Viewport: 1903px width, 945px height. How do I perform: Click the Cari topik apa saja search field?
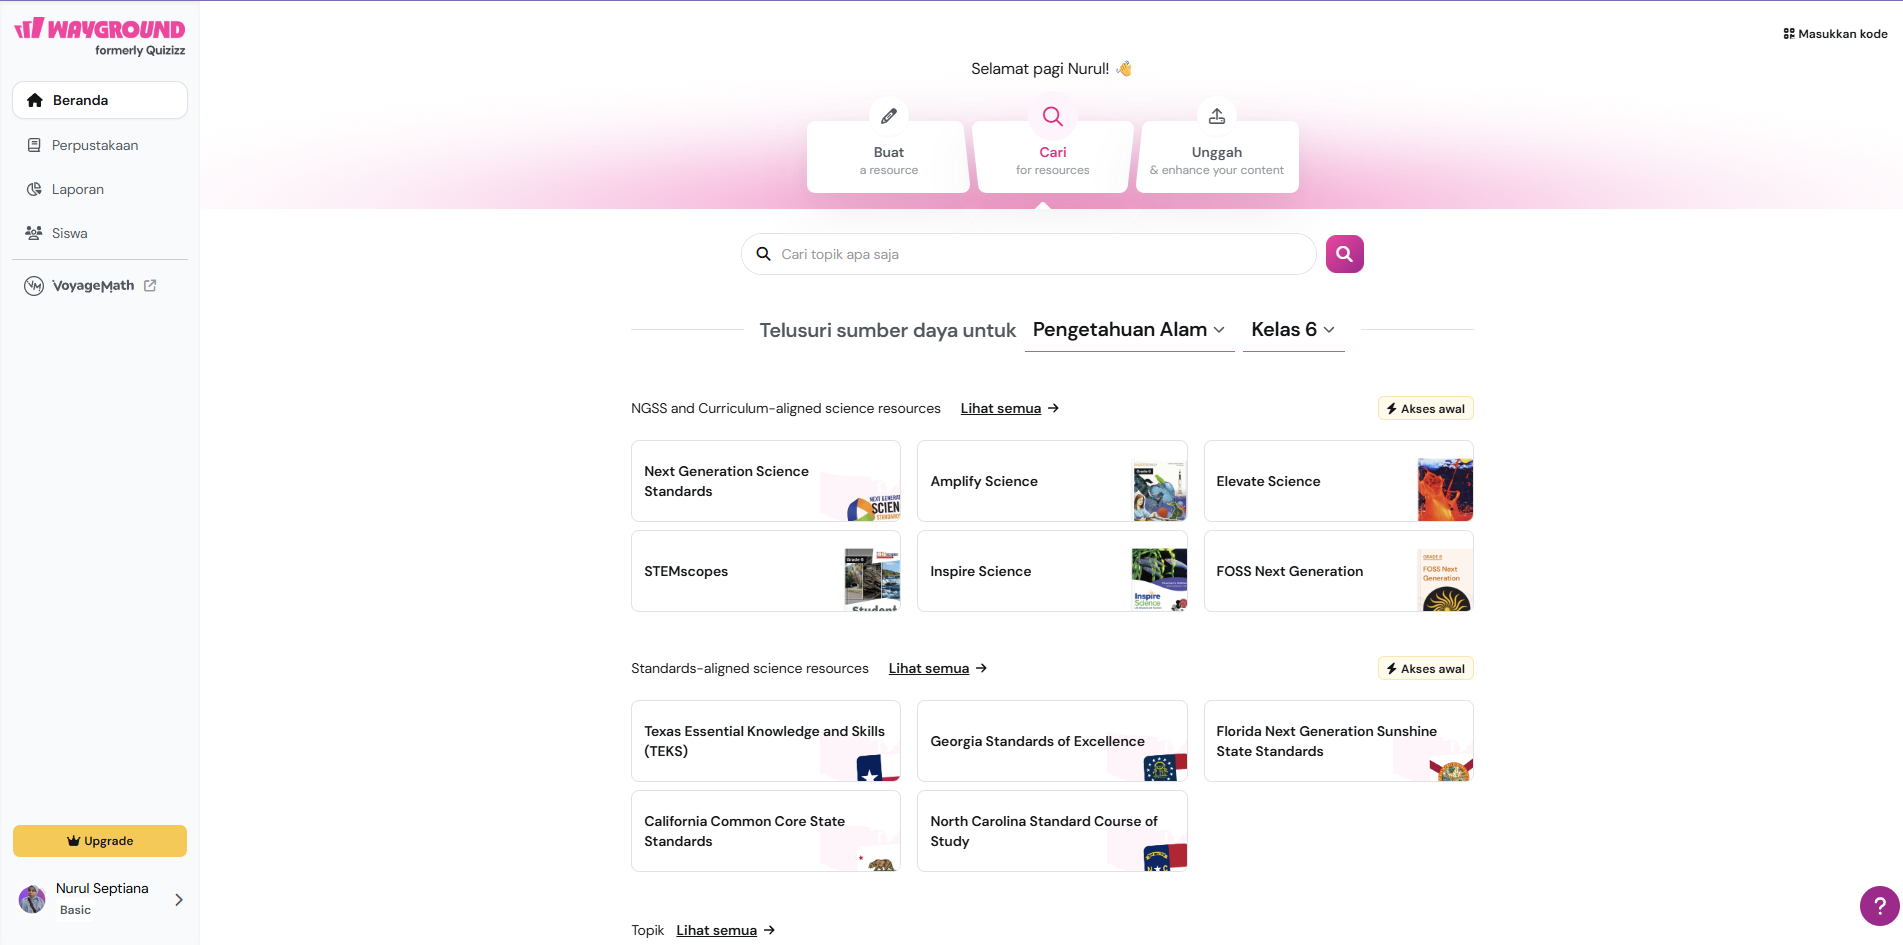pyautogui.click(x=1028, y=254)
